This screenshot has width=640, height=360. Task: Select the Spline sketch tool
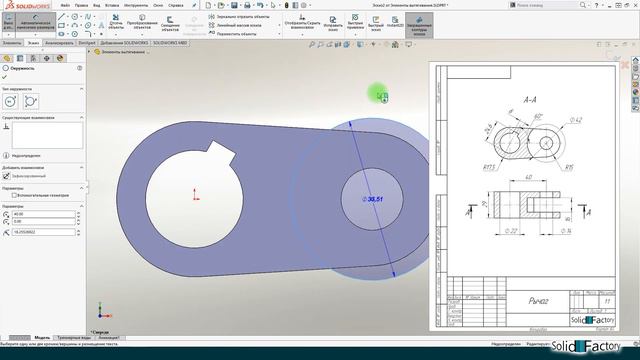click(x=88, y=17)
